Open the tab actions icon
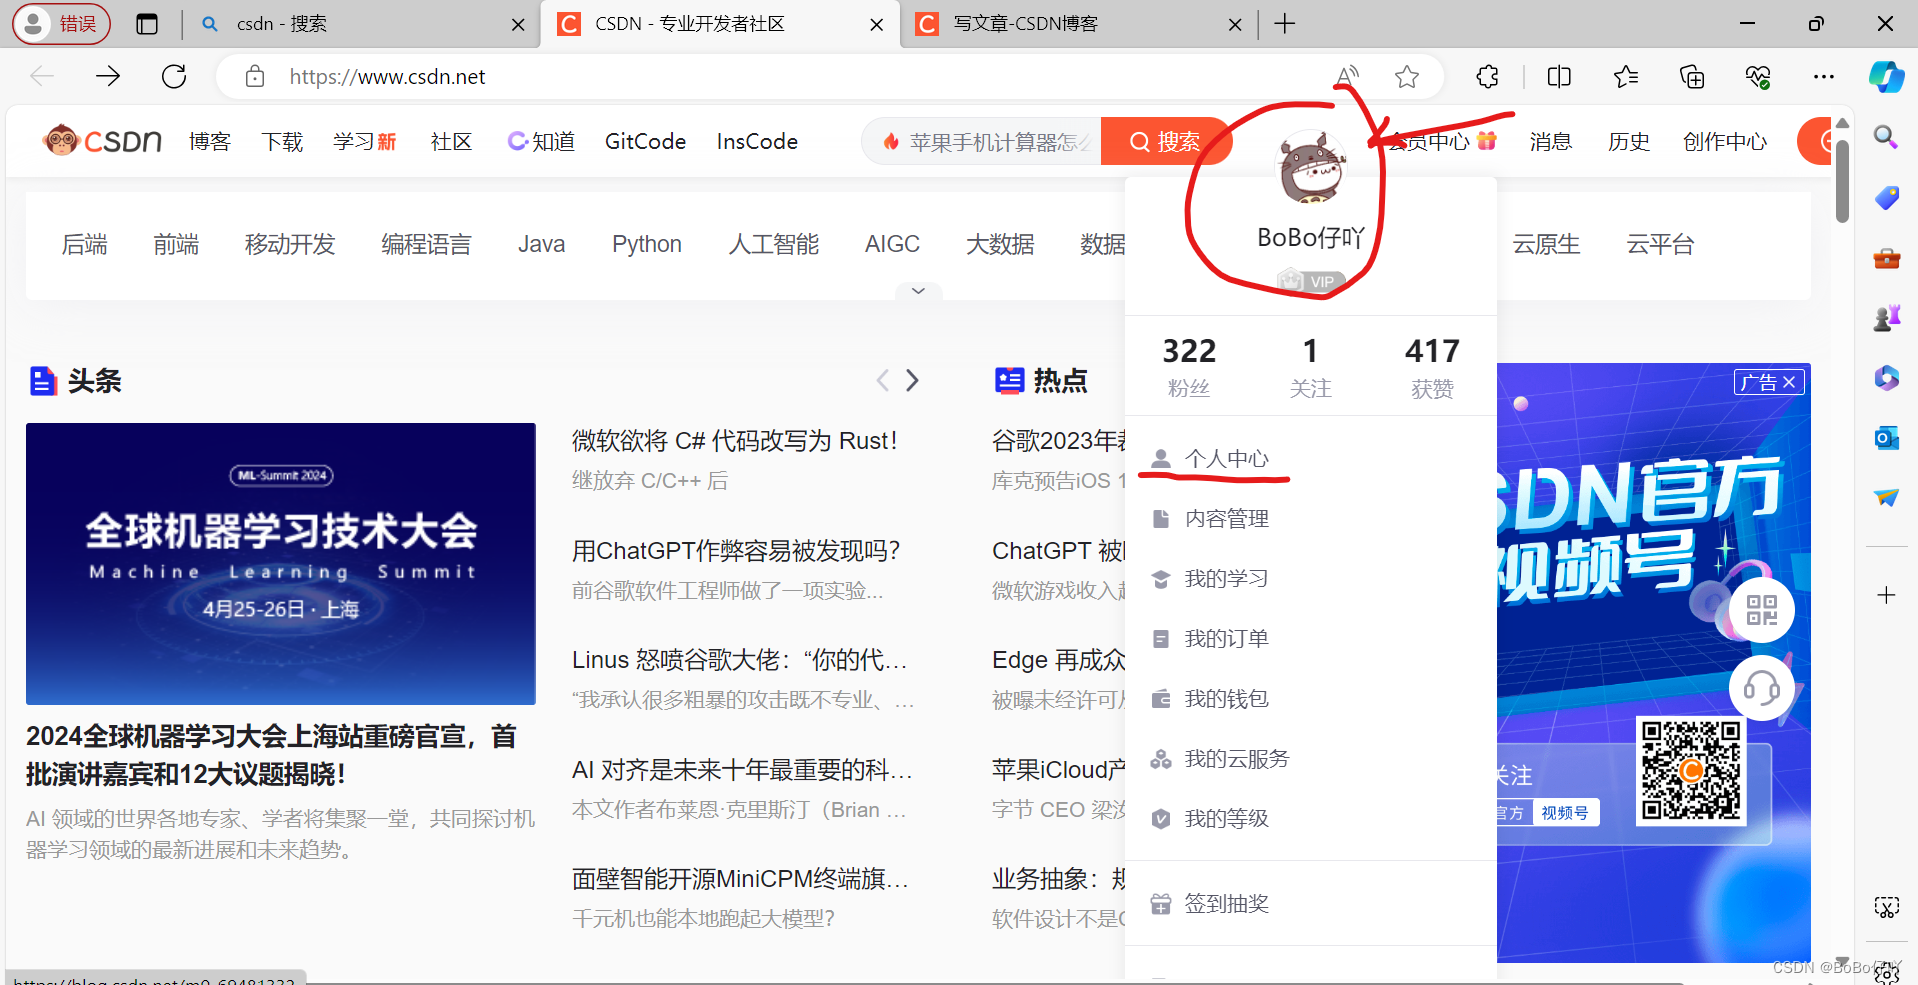 147,24
